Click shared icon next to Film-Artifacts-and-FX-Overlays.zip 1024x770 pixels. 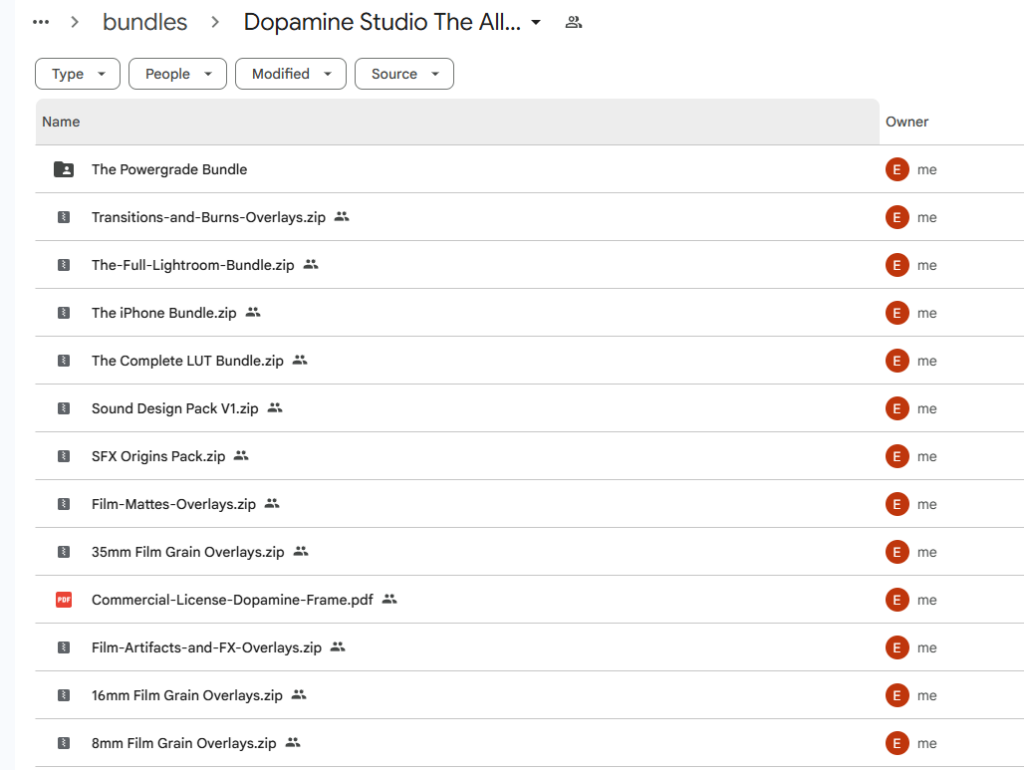338,647
